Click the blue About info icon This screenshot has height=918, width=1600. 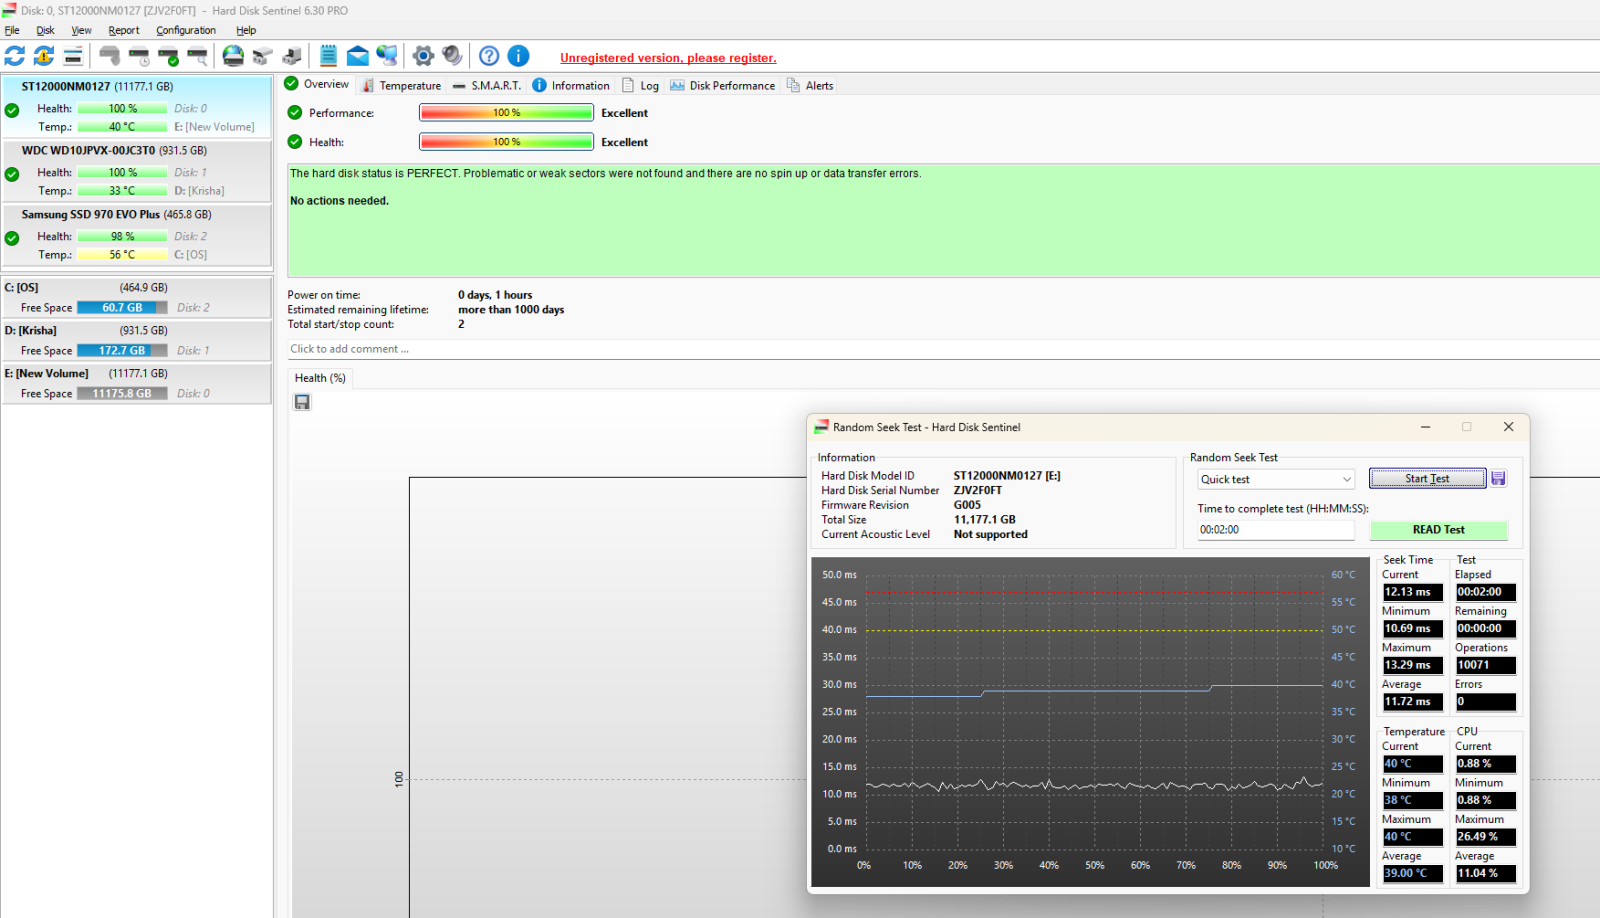tap(518, 56)
